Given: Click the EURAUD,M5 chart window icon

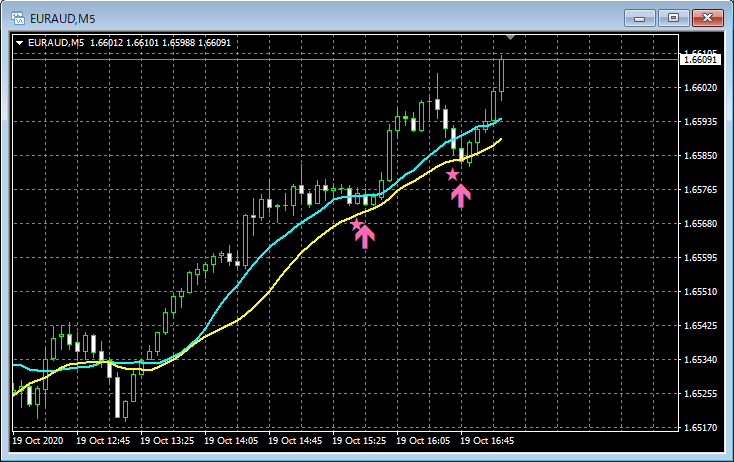Looking at the screenshot, I should coord(18,18).
